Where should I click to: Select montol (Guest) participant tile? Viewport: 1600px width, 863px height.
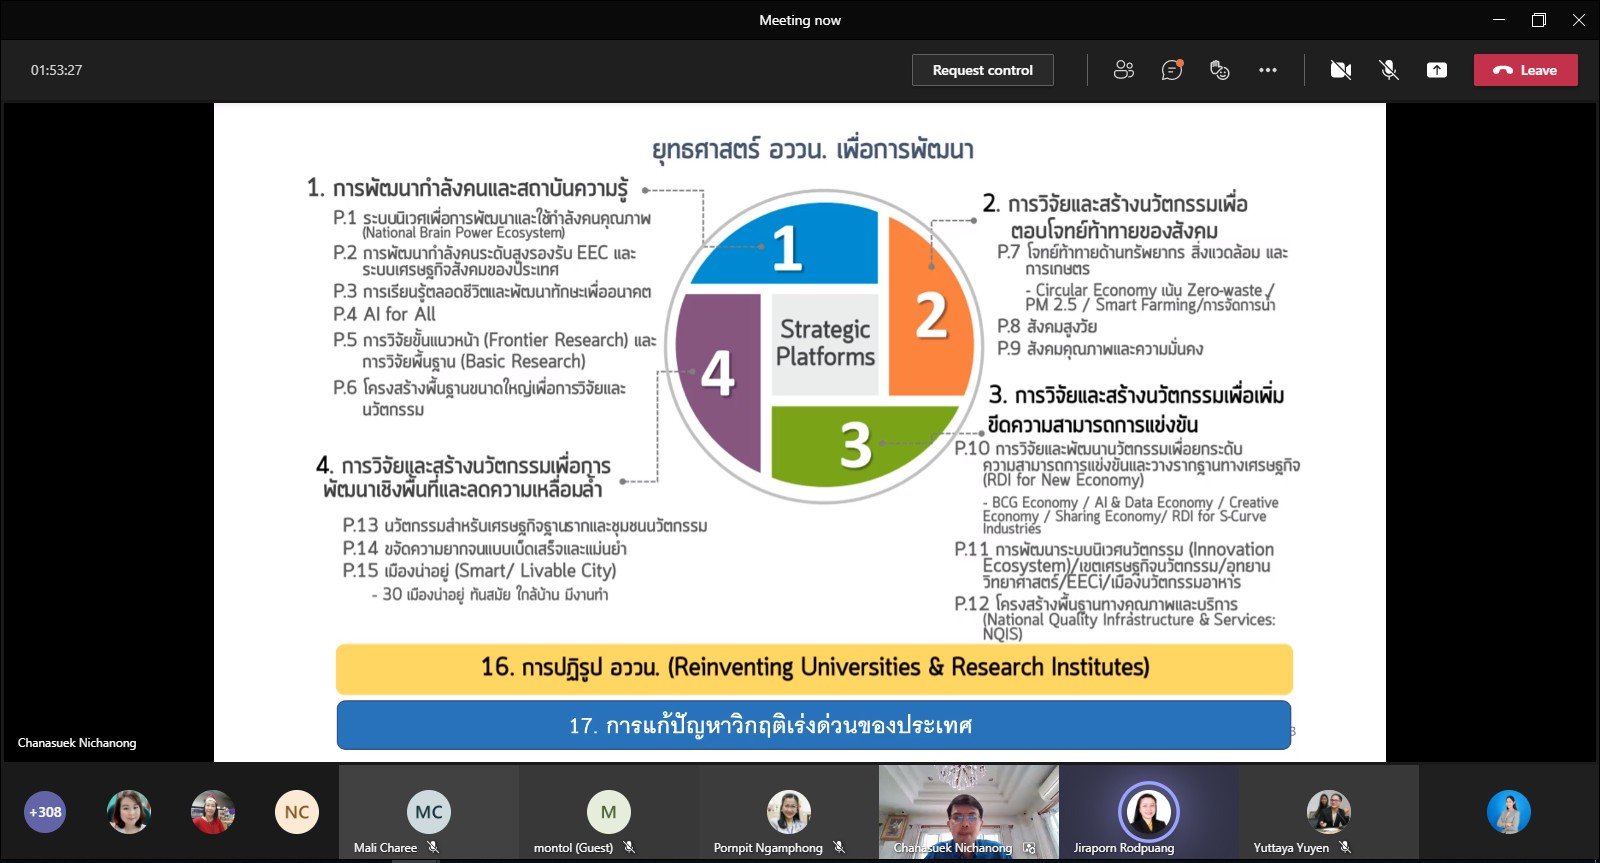(x=608, y=812)
